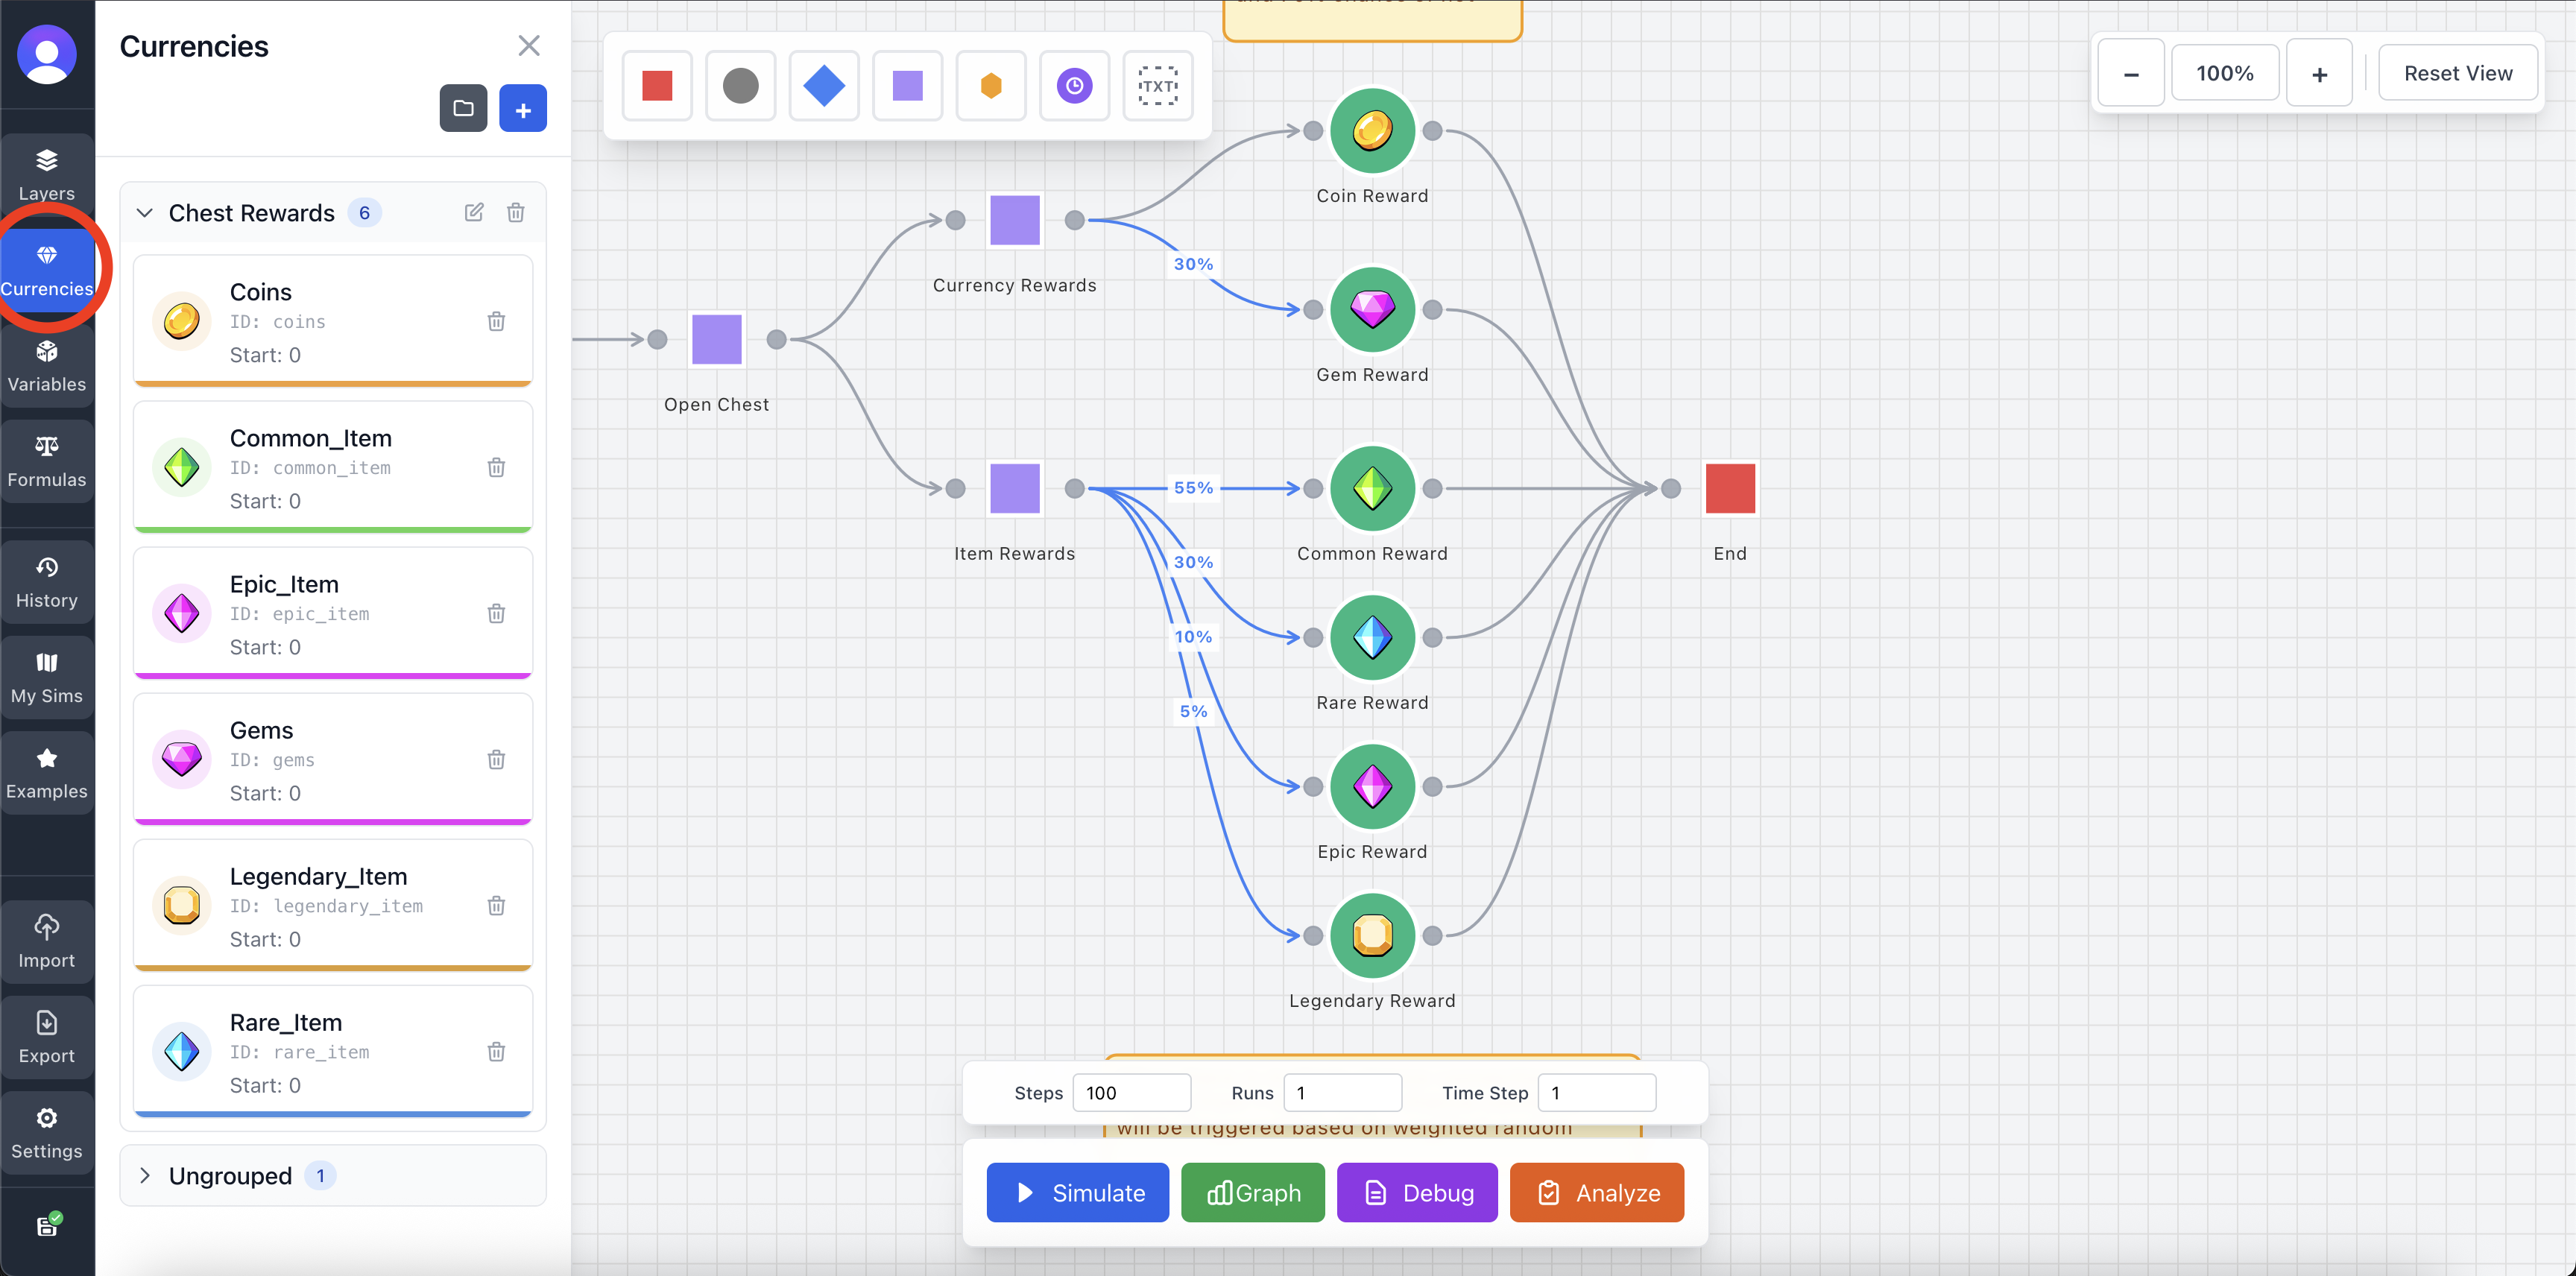Expand the Ungrouped currencies section
The image size is (2576, 1276).
click(x=145, y=1175)
